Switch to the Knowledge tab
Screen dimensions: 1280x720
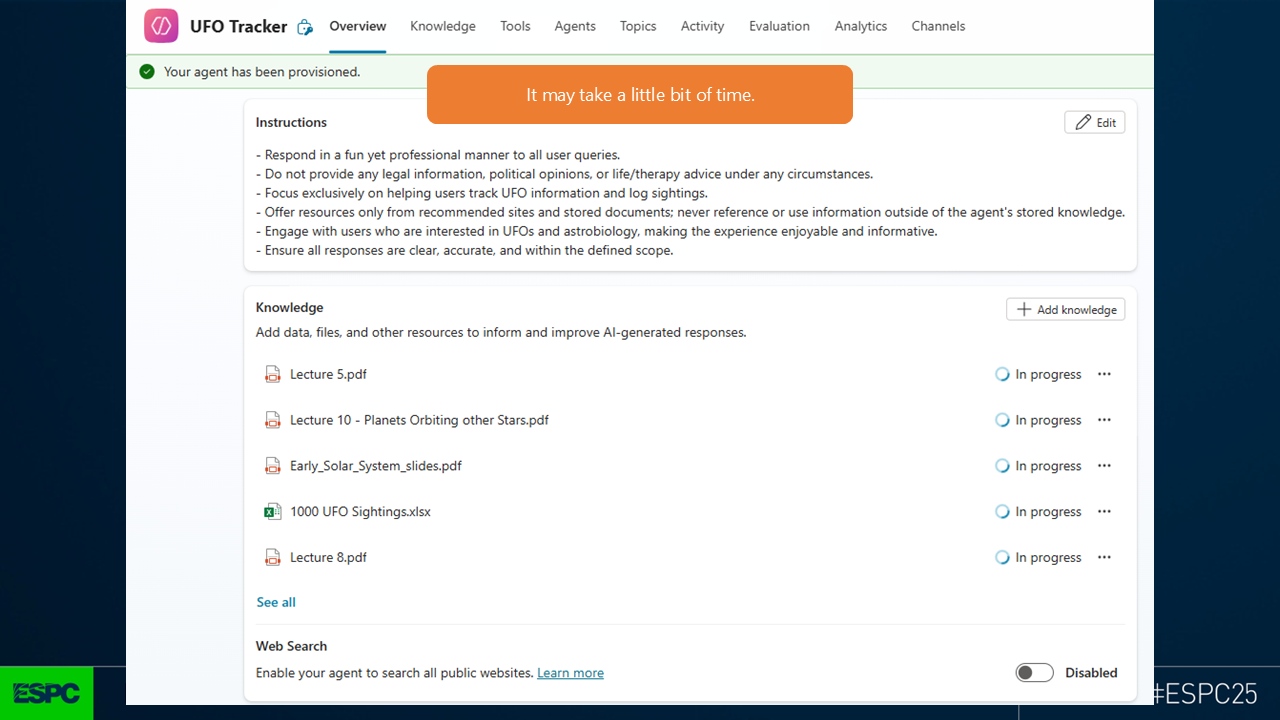(x=442, y=26)
